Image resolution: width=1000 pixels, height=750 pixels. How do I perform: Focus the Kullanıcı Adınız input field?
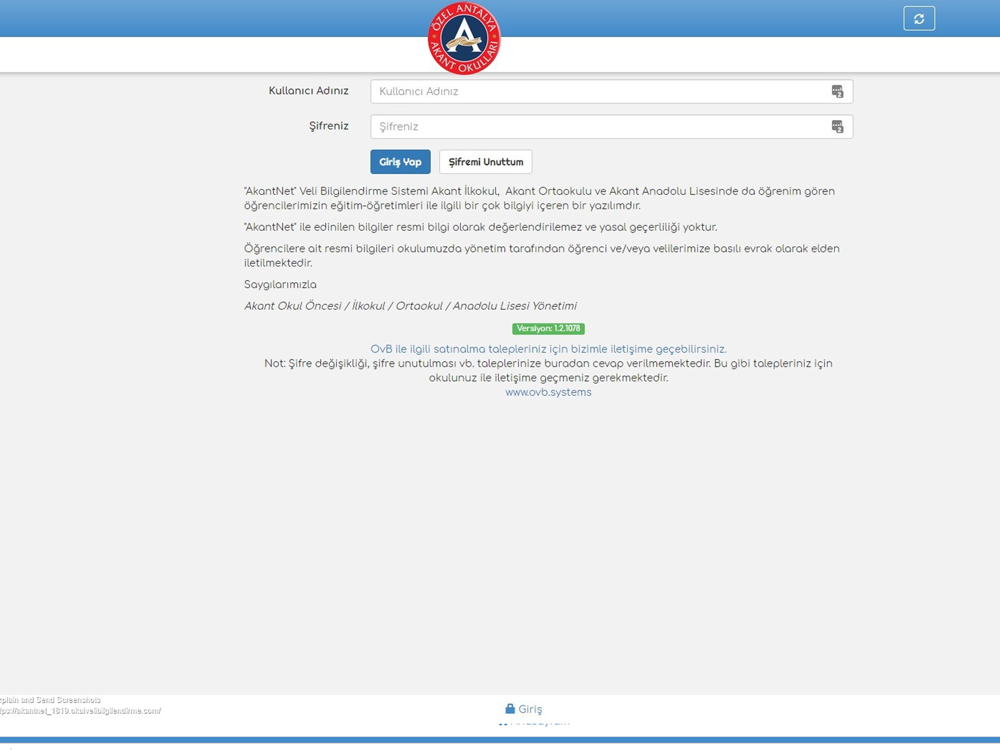(612, 91)
